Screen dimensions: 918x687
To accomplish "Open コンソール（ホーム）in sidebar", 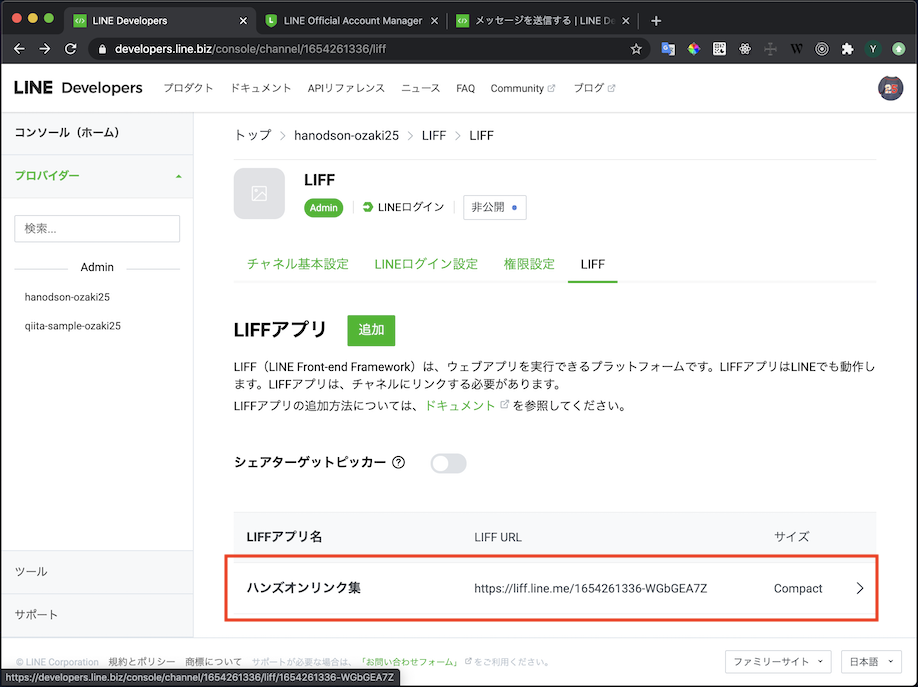I will [67, 133].
